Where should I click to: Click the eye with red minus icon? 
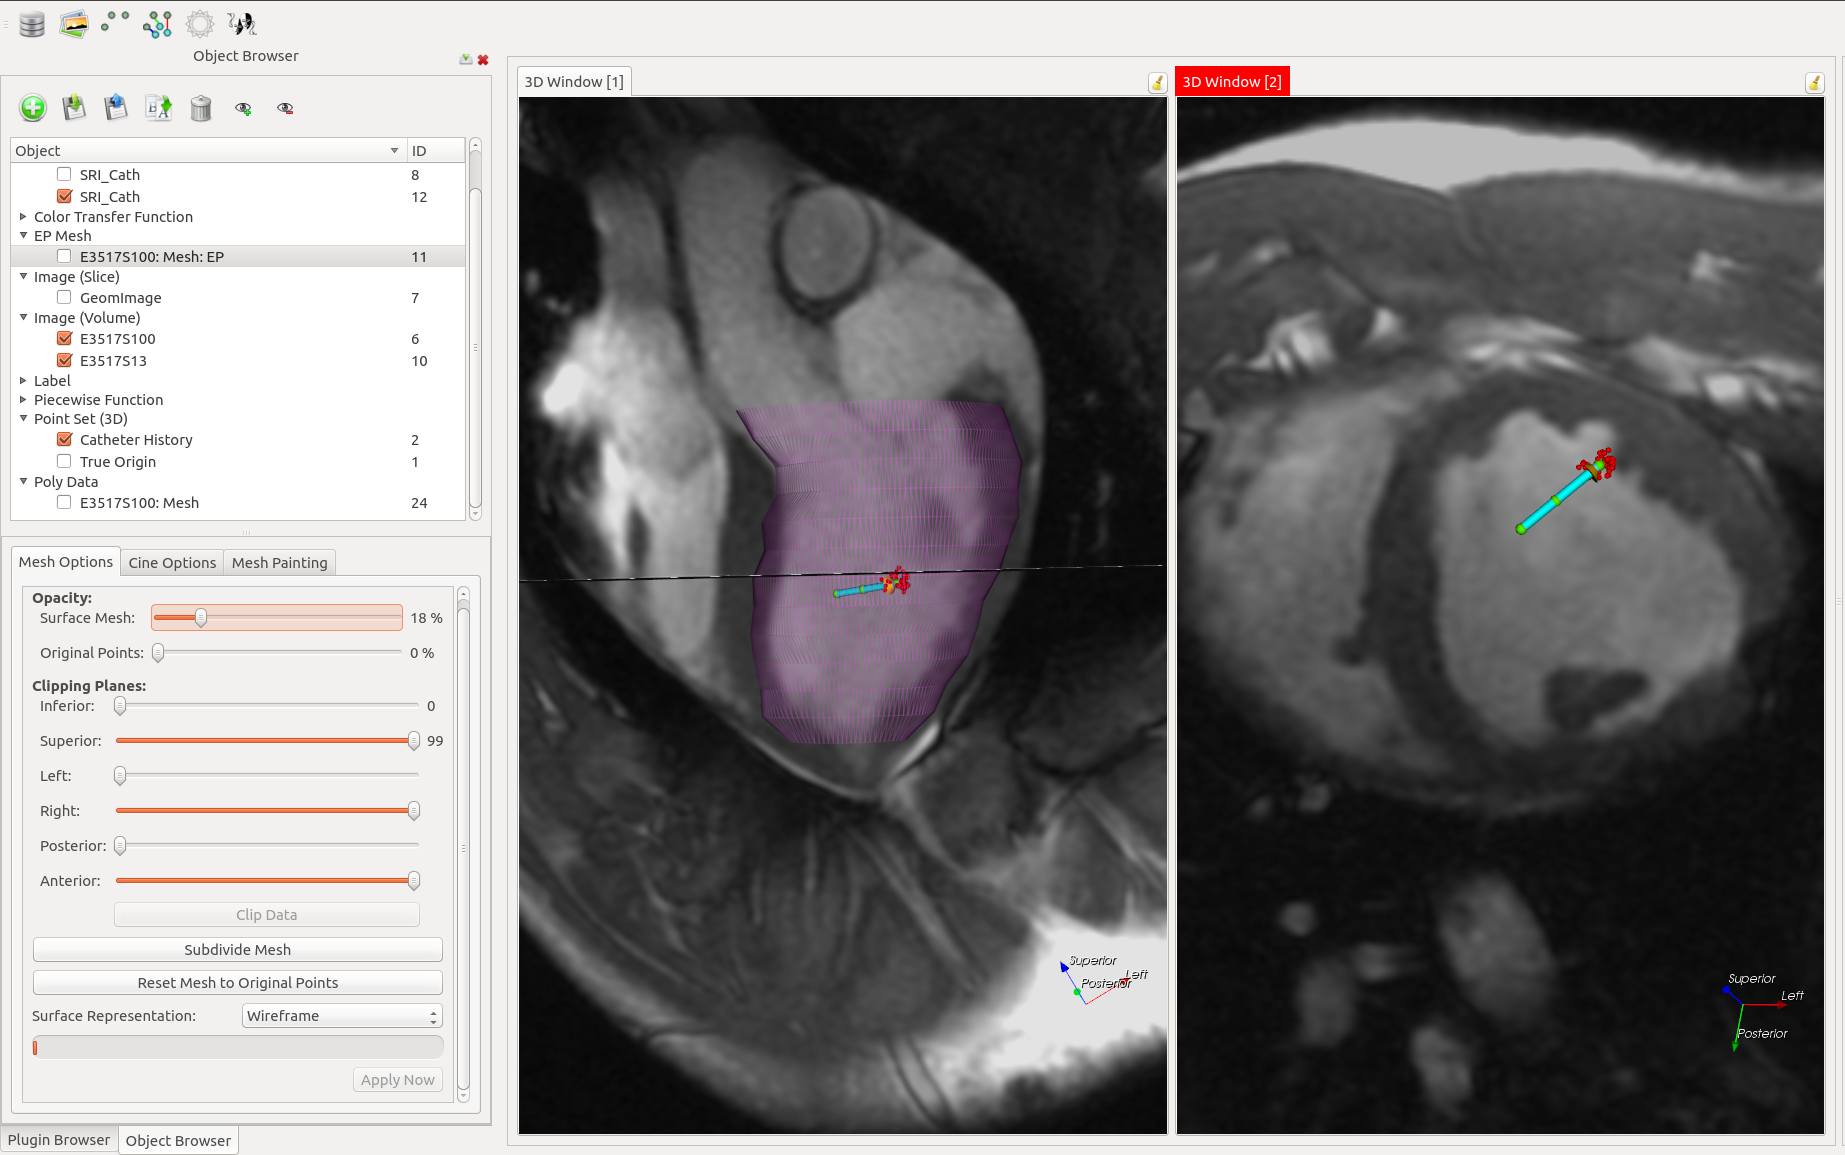(285, 108)
